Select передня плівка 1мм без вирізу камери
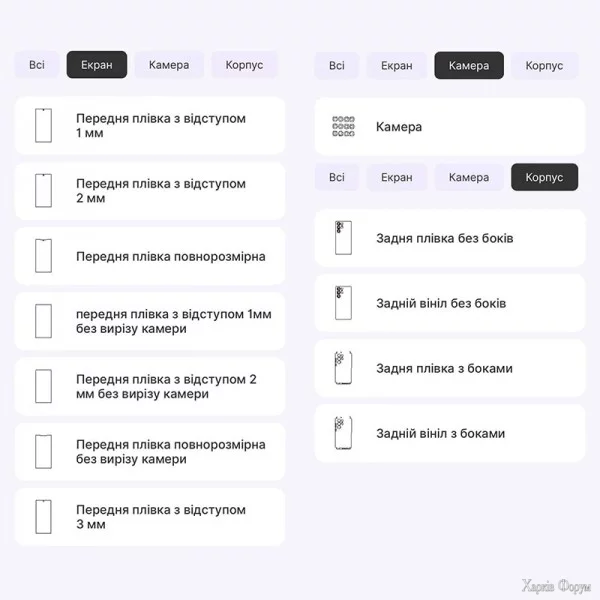600x600 pixels. pyautogui.click(x=172, y=321)
